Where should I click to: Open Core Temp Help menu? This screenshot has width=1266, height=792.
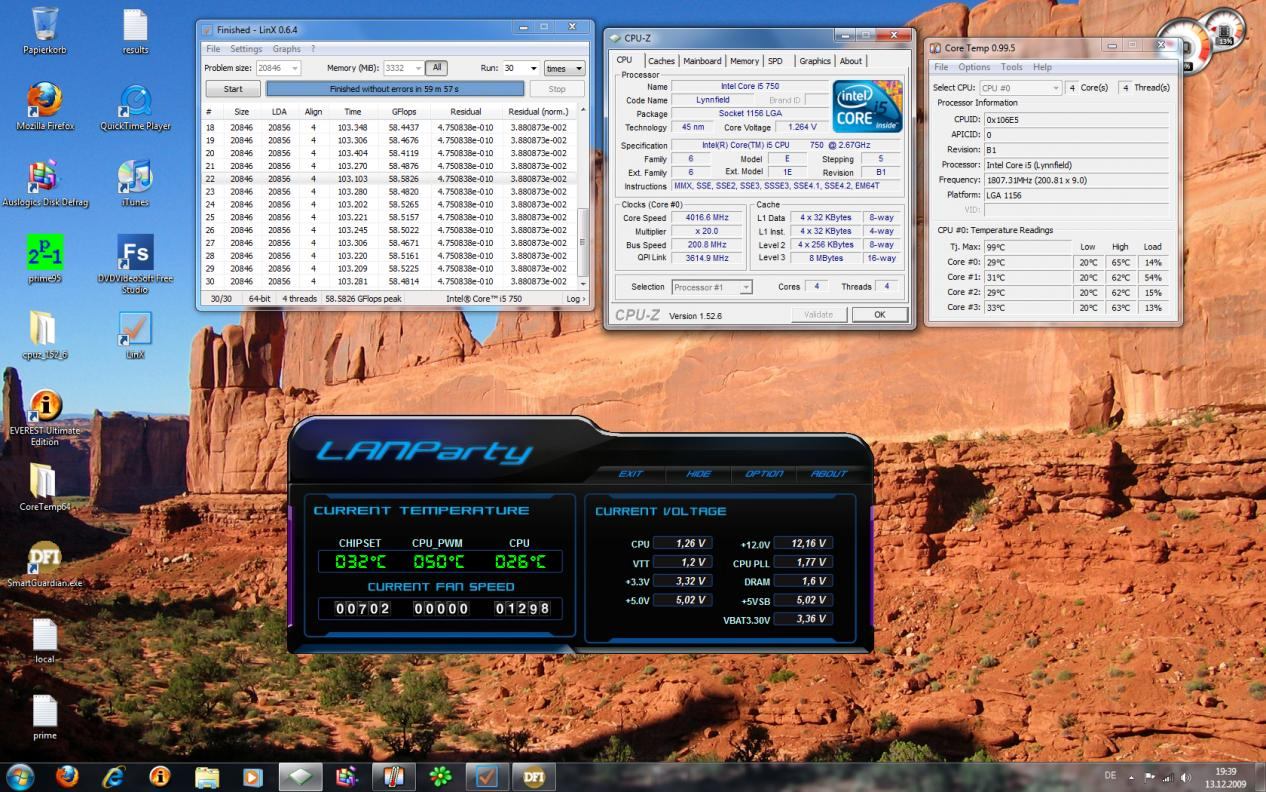tap(1042, 67)
